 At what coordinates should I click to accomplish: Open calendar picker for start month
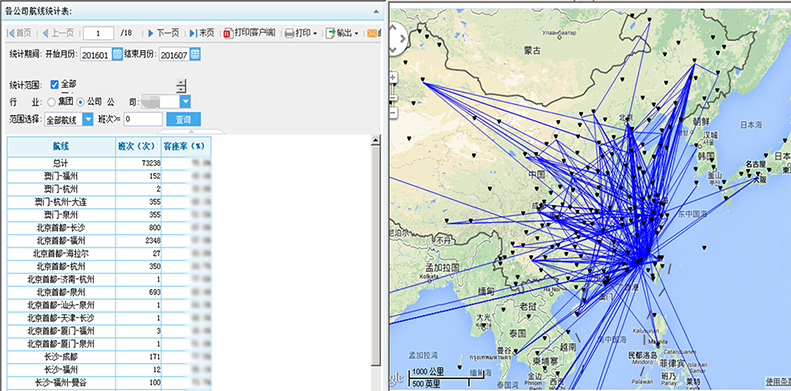(x=117, y=54)
